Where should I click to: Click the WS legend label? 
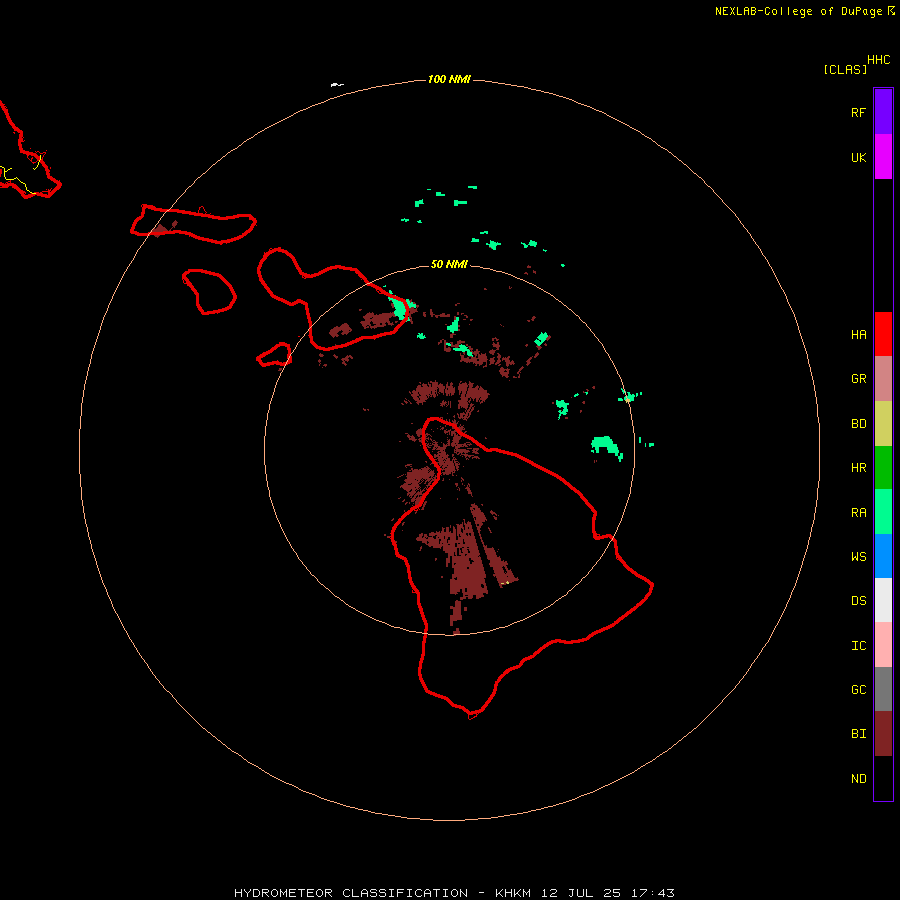tap(858, 557)
